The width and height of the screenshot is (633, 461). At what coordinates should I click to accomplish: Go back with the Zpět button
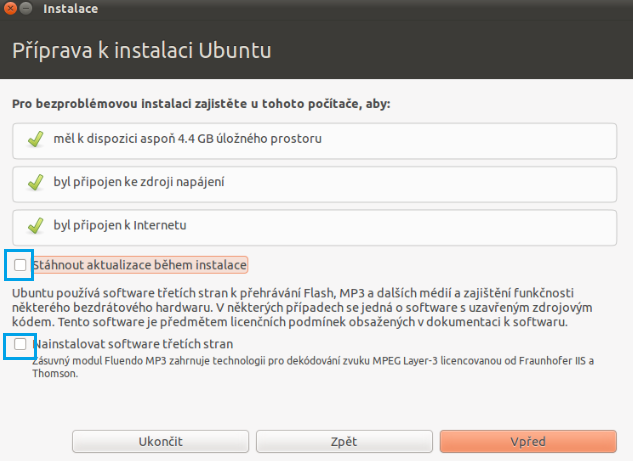pos(344,441)
